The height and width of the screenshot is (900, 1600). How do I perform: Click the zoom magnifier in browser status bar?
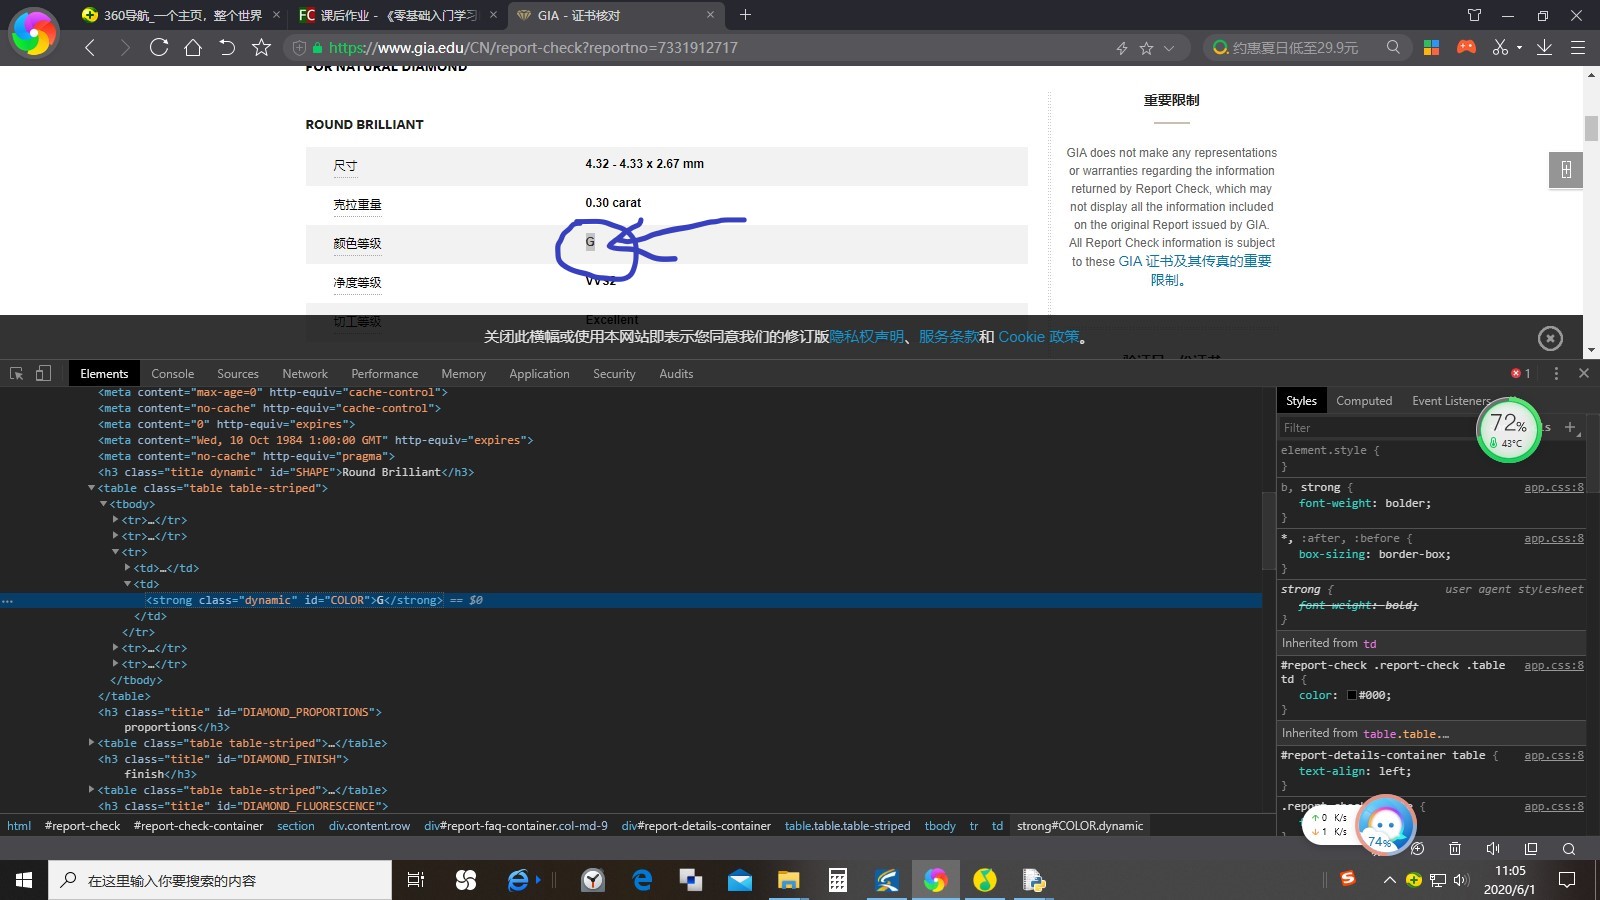click(1569, 849)
